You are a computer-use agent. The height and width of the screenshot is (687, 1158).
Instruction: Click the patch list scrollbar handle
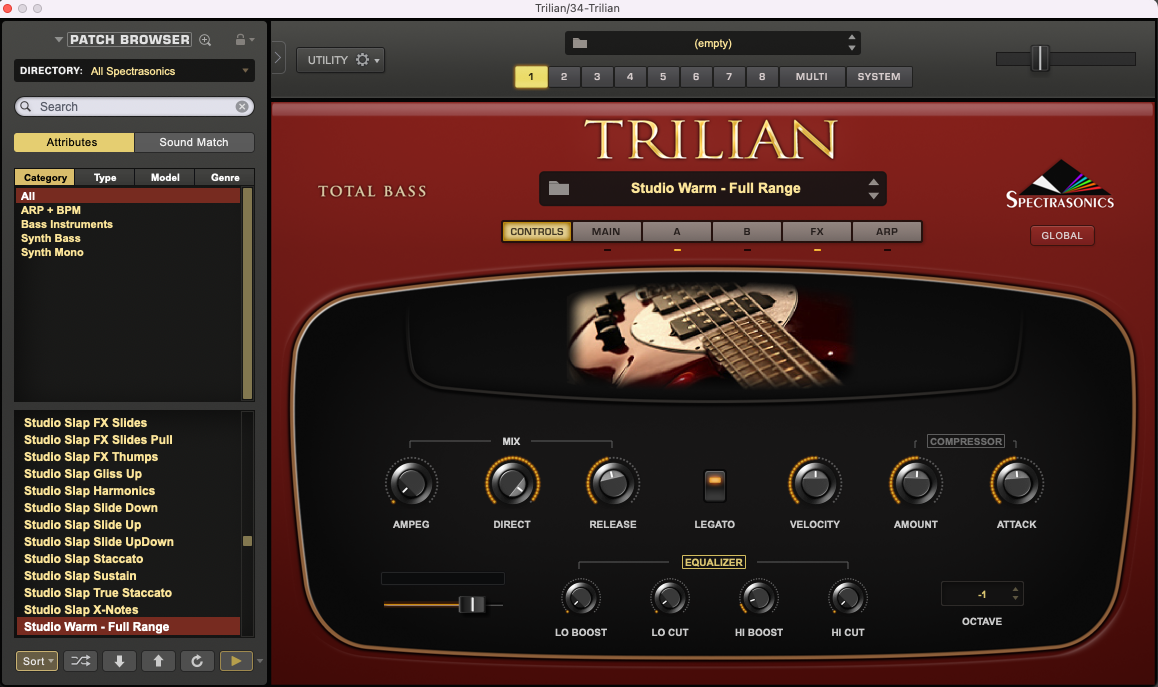247,541
